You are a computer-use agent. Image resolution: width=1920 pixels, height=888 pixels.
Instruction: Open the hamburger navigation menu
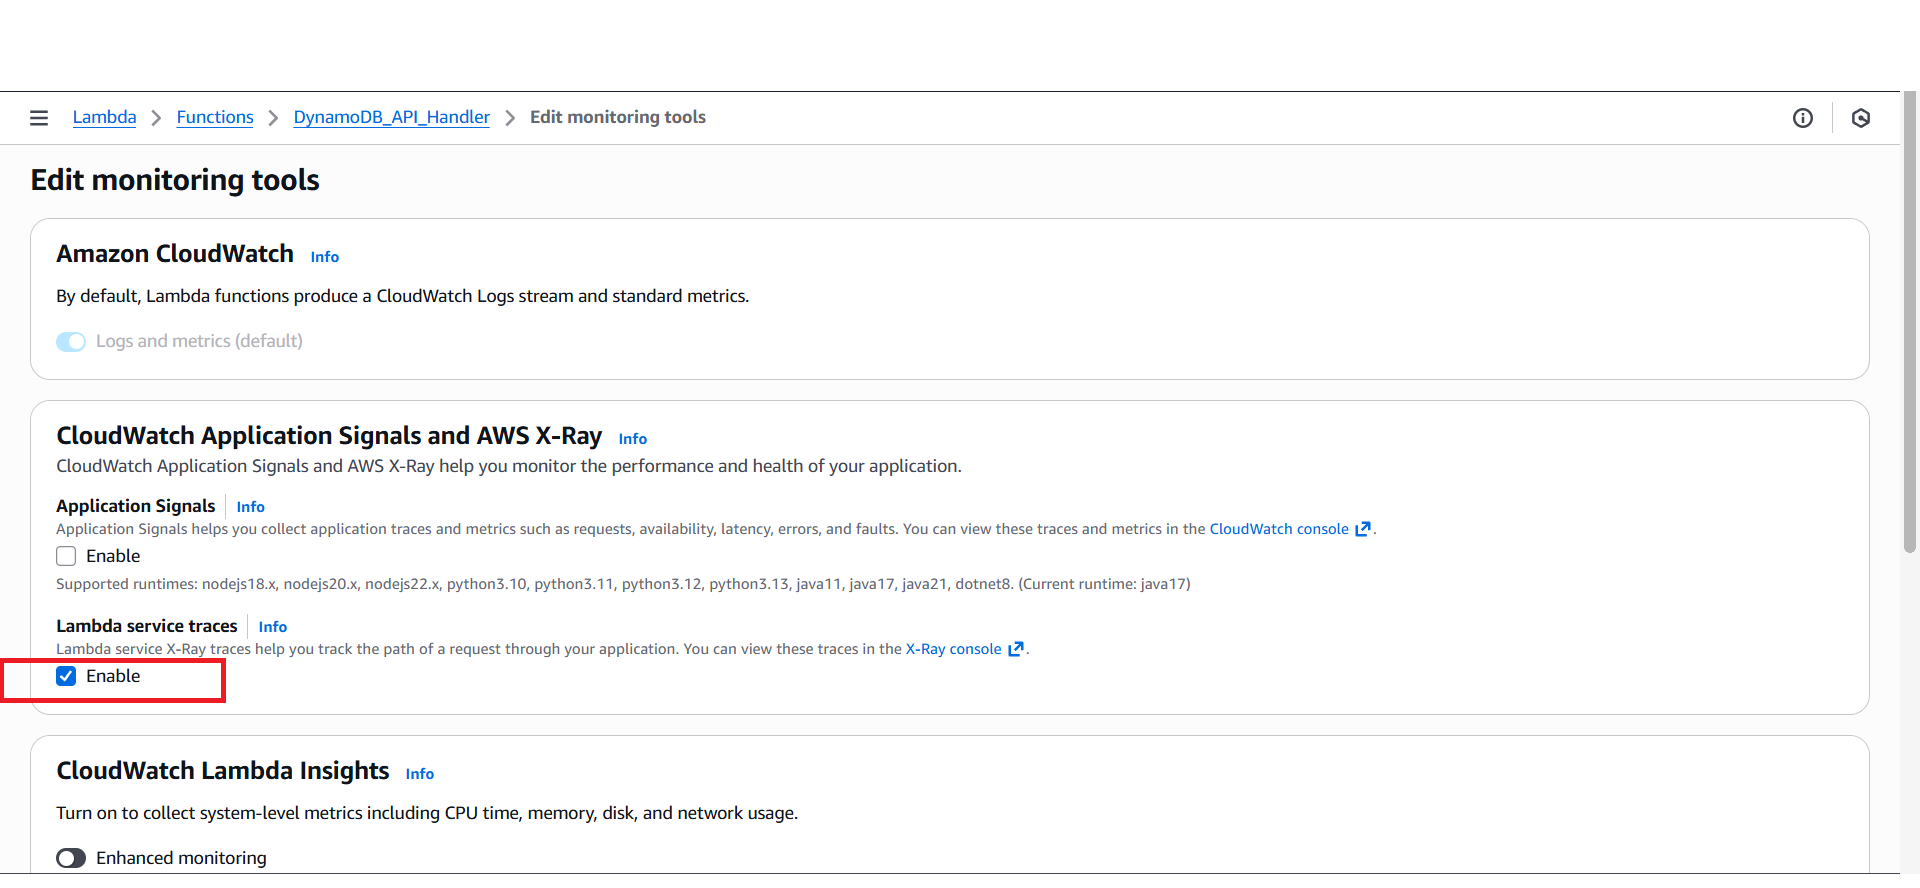39,118
